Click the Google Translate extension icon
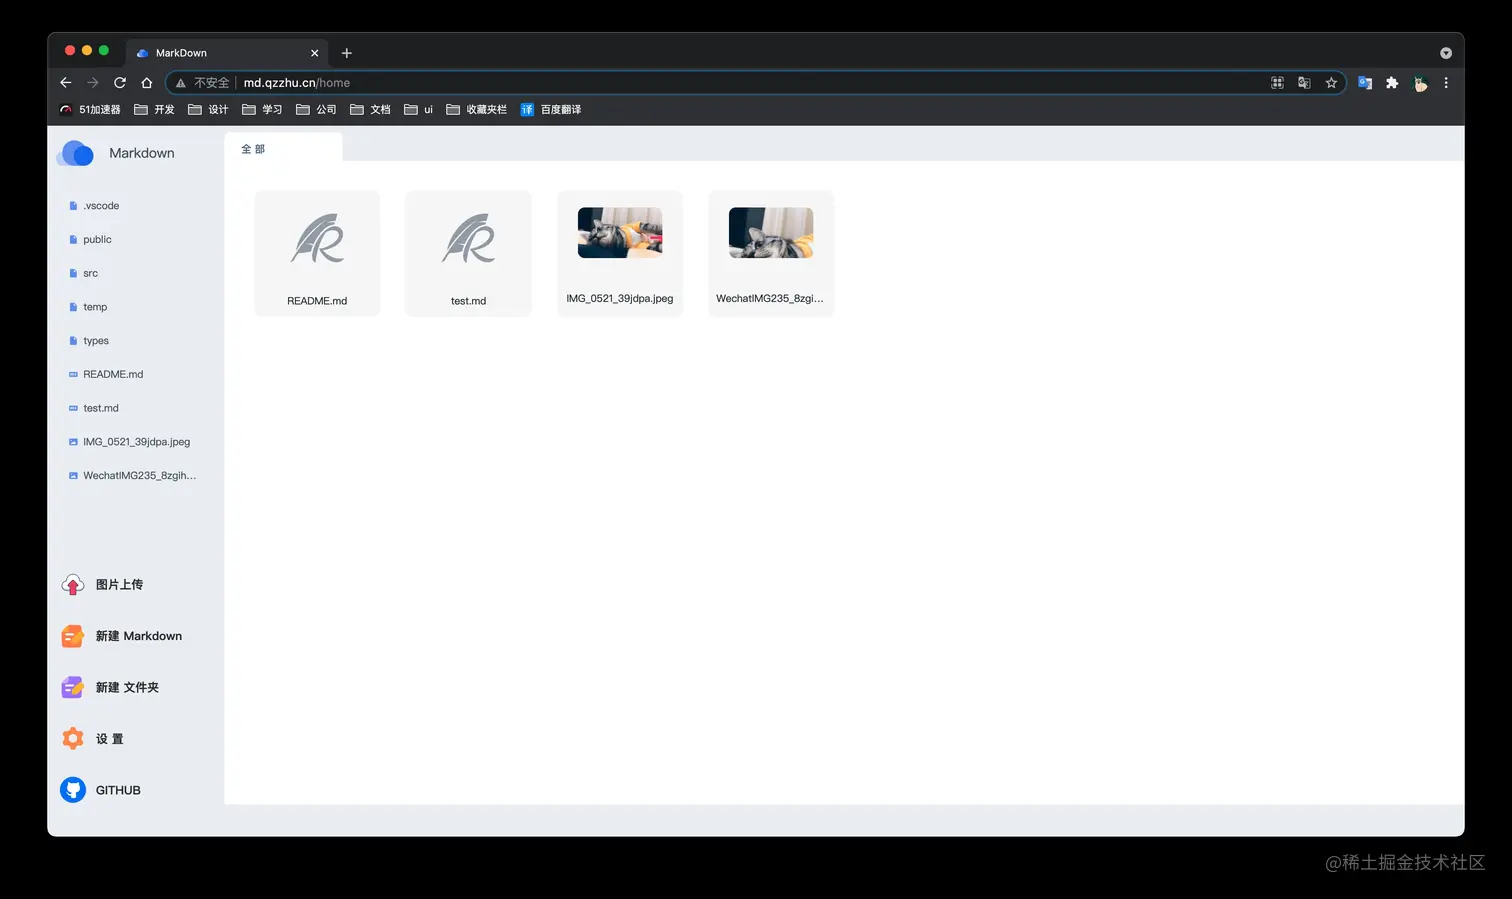Screen dimensions: 1512x899 (1365, 83)
